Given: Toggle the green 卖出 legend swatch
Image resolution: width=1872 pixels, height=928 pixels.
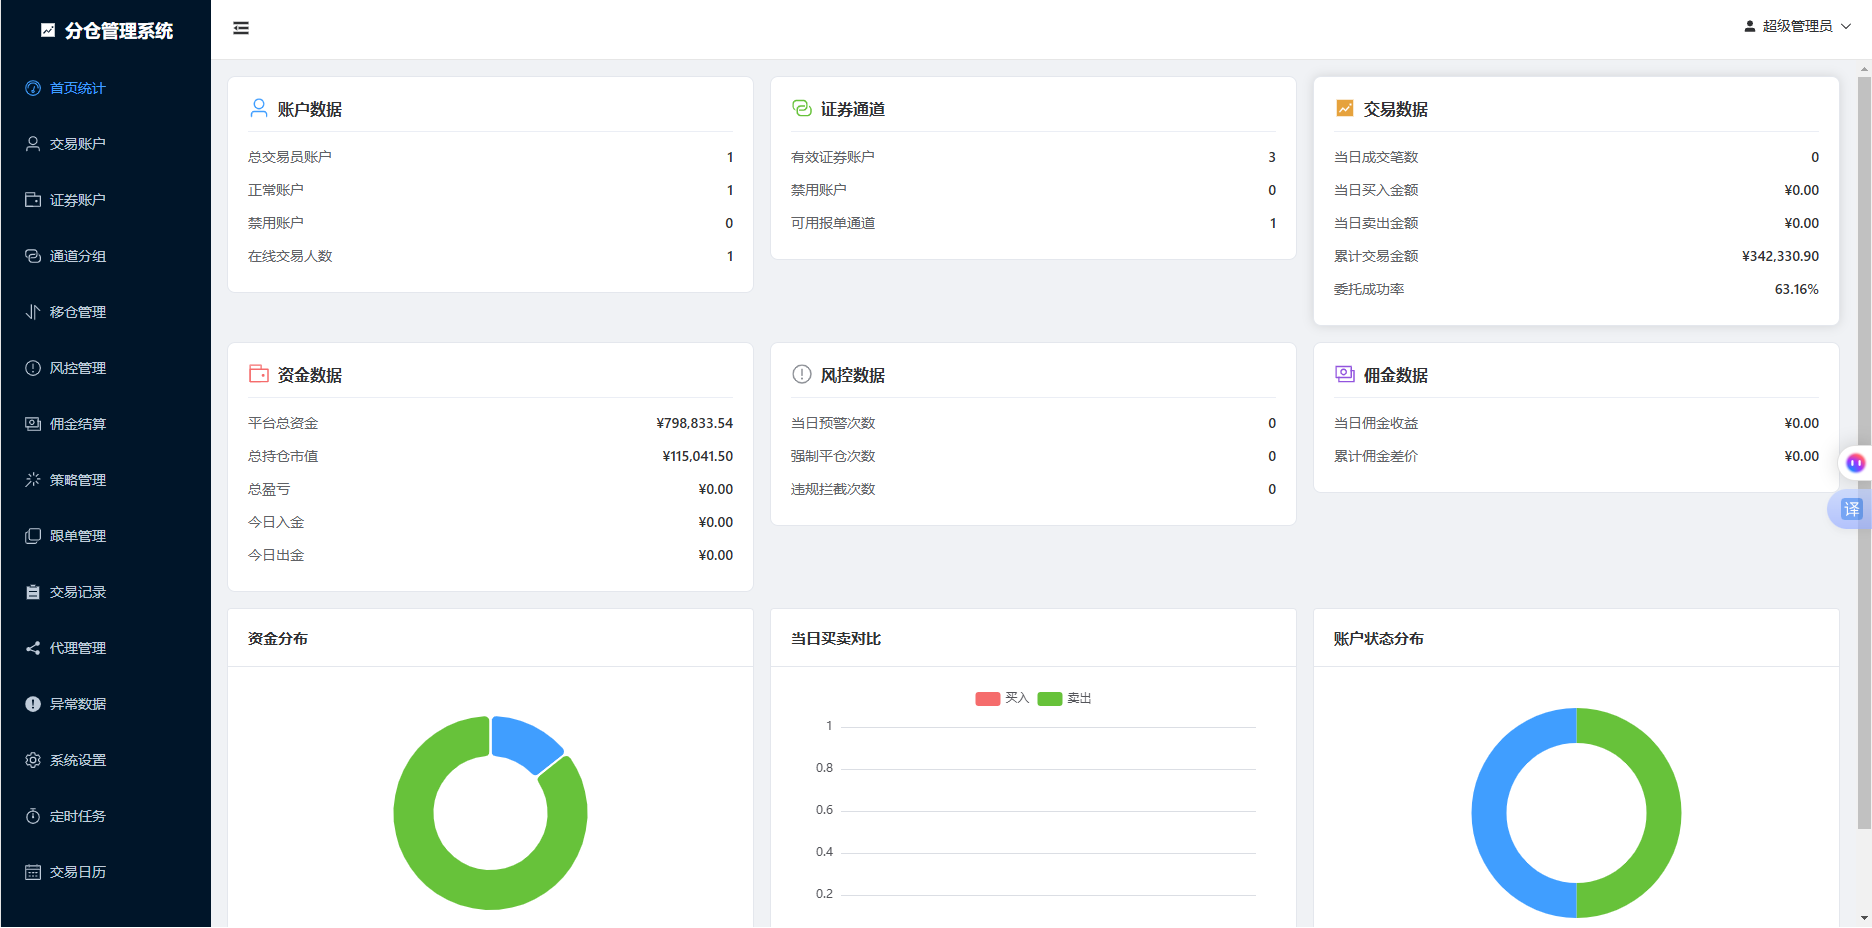Looking at the screenshot, I should tap(1050, 698).
